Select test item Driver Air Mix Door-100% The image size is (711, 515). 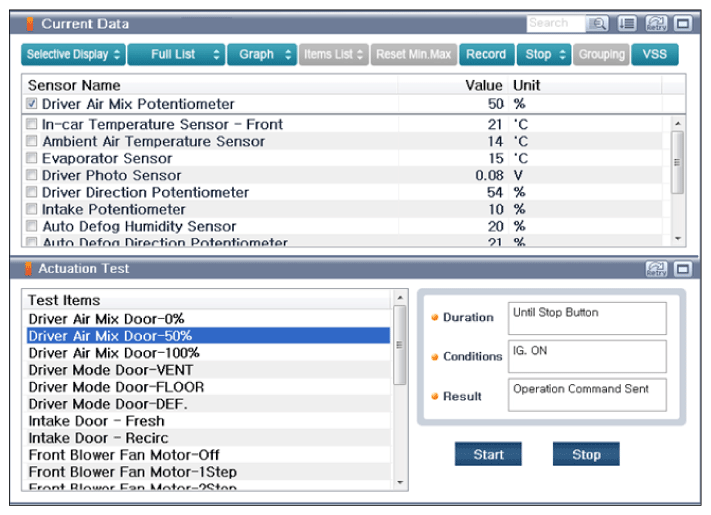208,353
